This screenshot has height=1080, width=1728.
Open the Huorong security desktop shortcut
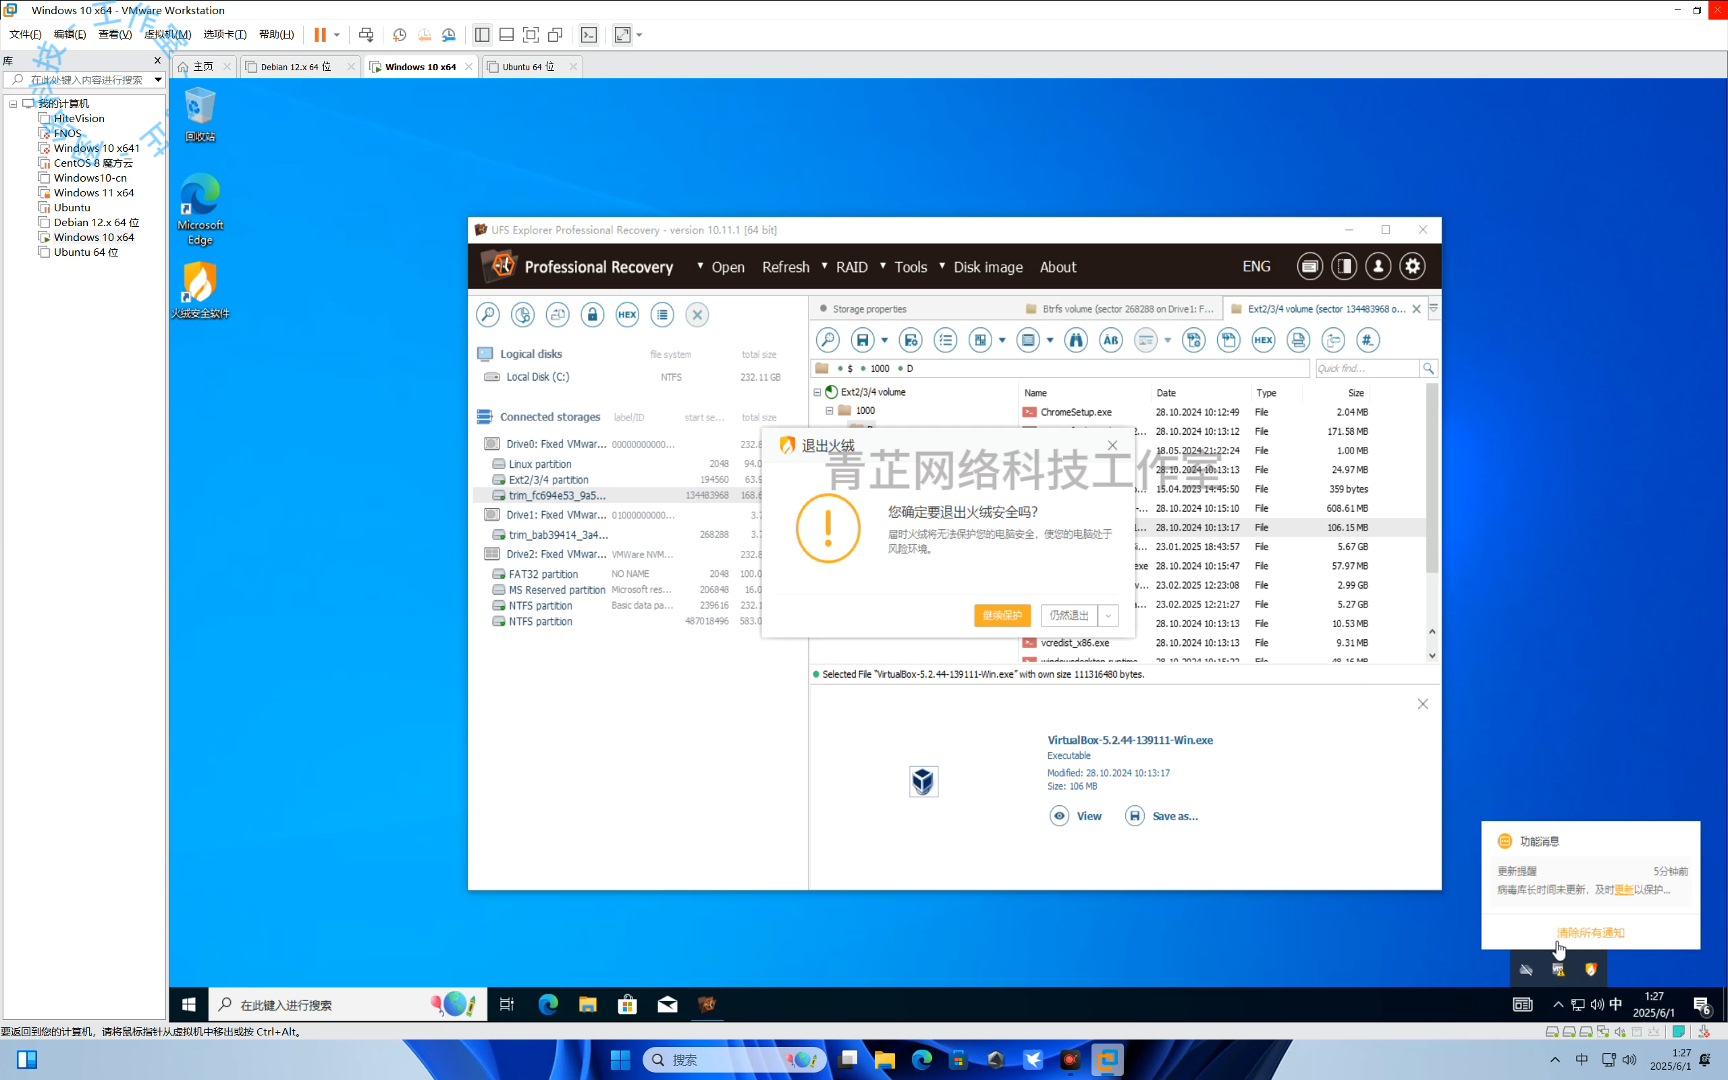point(200,291)
